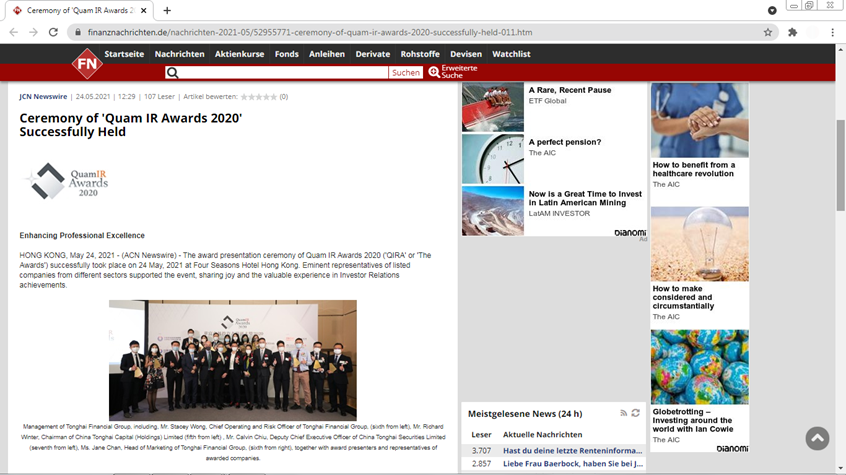The image size is (846, 475).
Task: Click the browser address bar URL
Action: [310, 32]
